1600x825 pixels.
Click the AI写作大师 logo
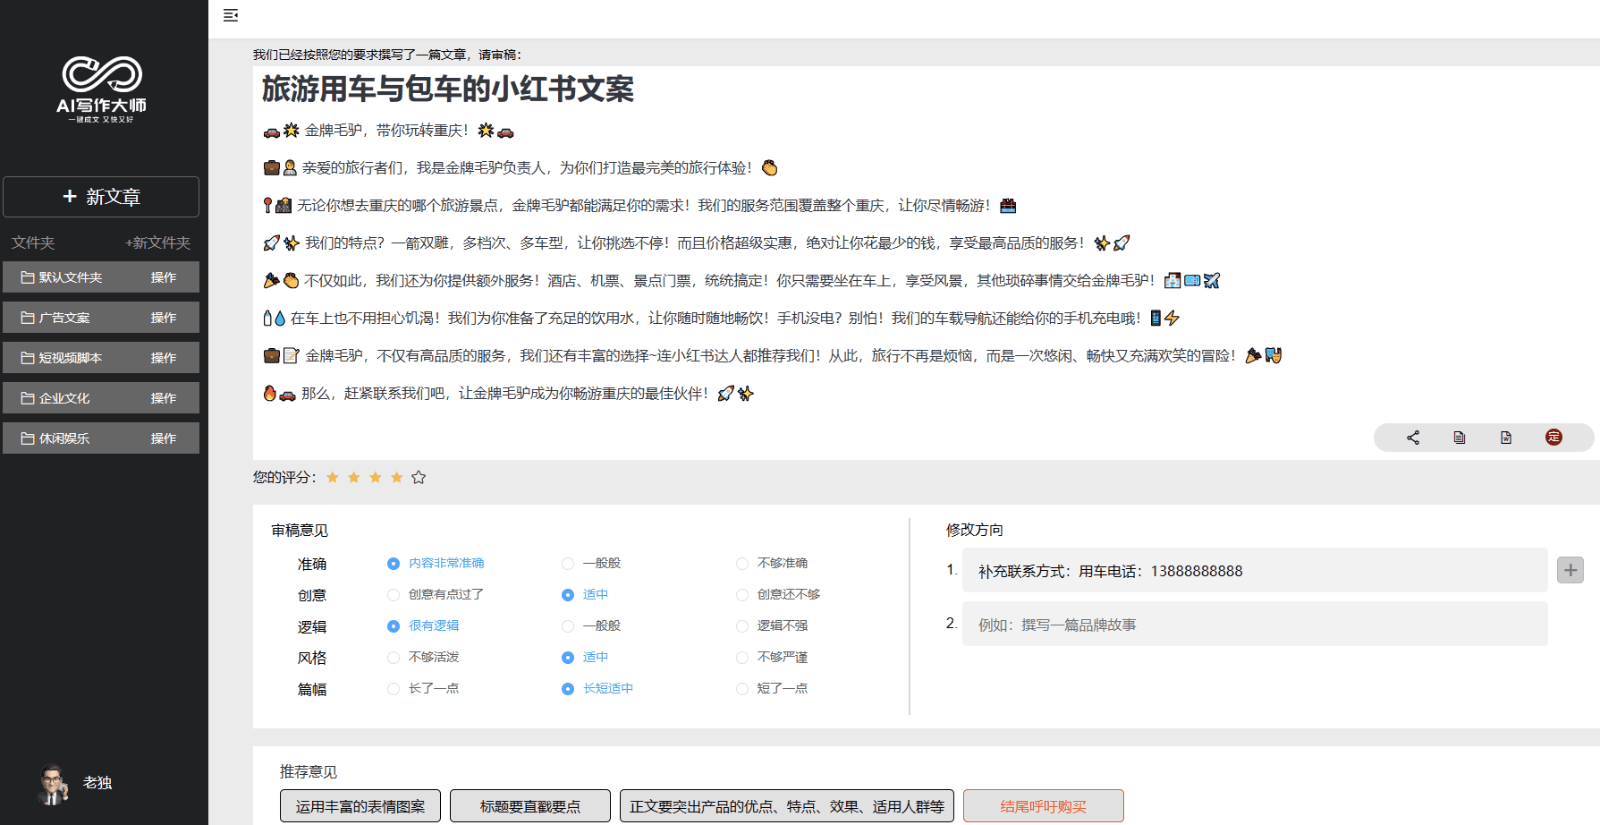point(102,89)
